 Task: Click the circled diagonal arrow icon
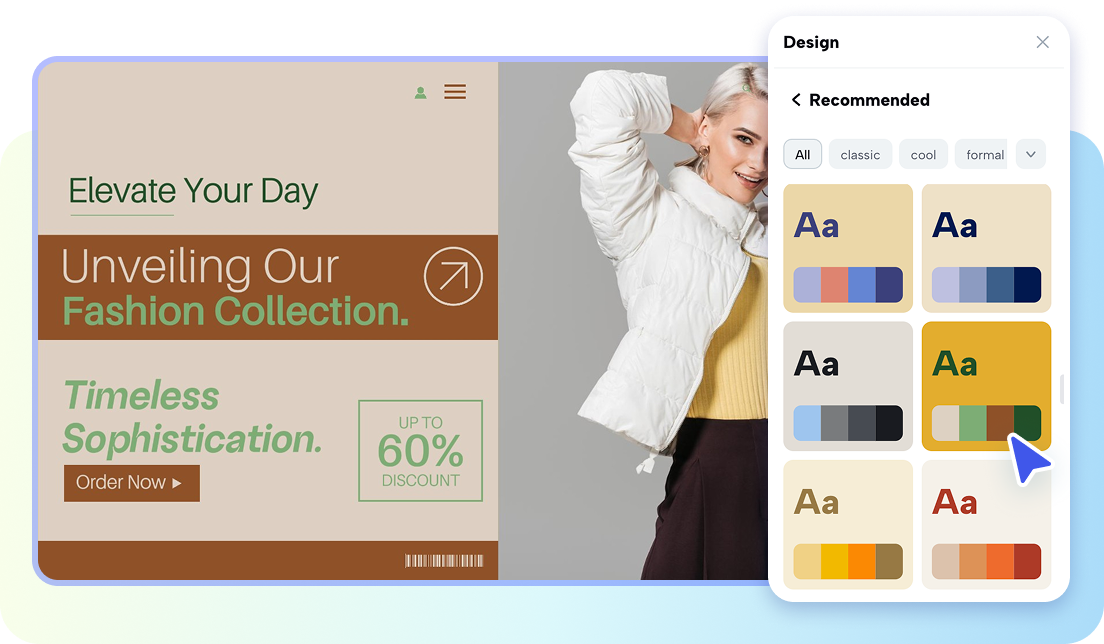point(453,276)
